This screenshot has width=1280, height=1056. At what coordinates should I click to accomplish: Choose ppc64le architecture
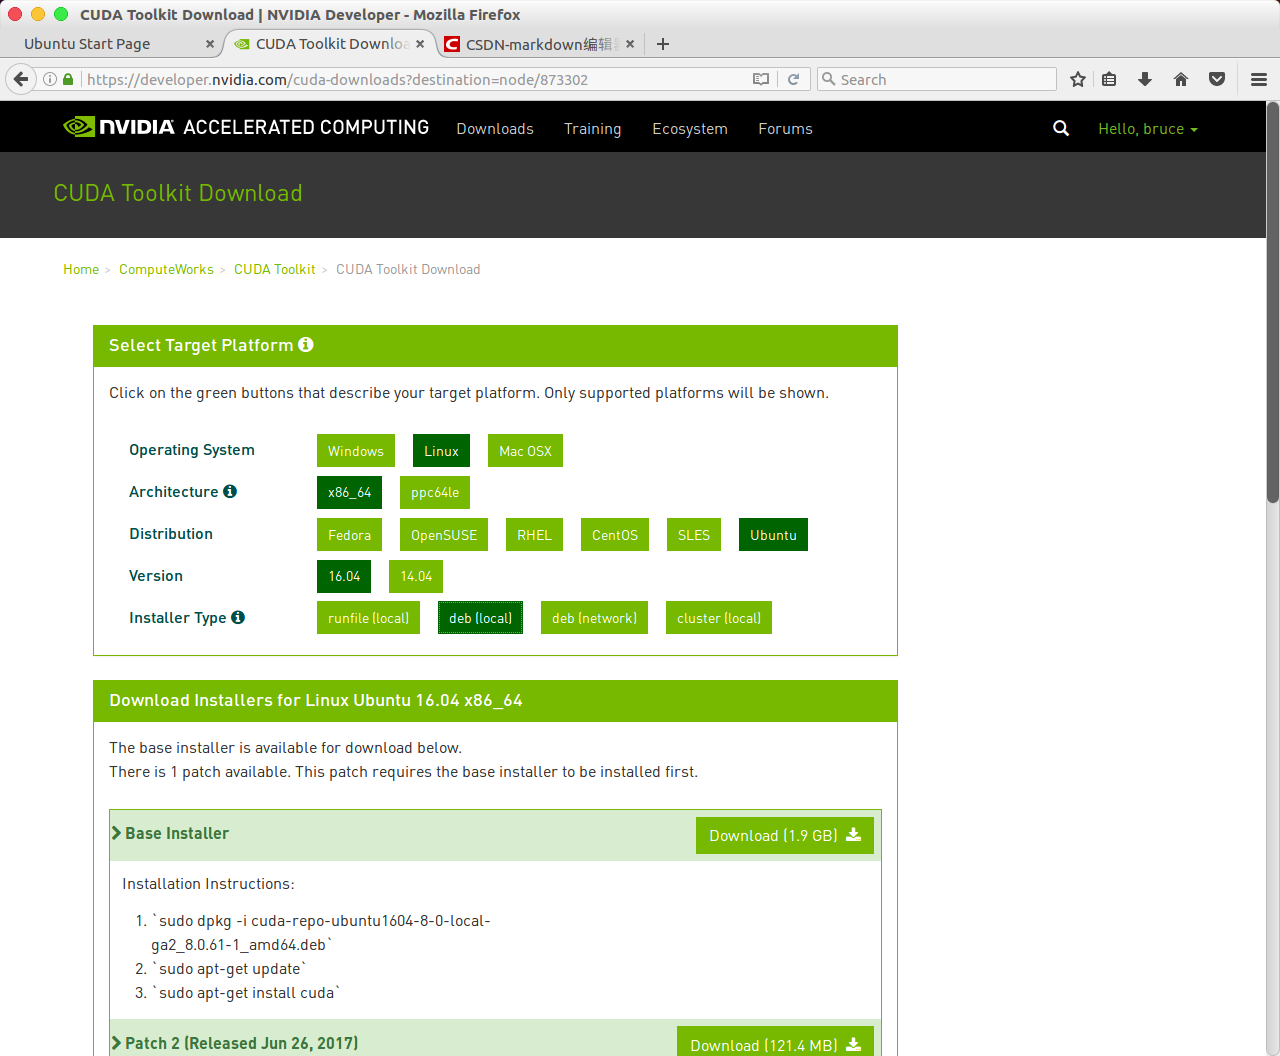435,492
